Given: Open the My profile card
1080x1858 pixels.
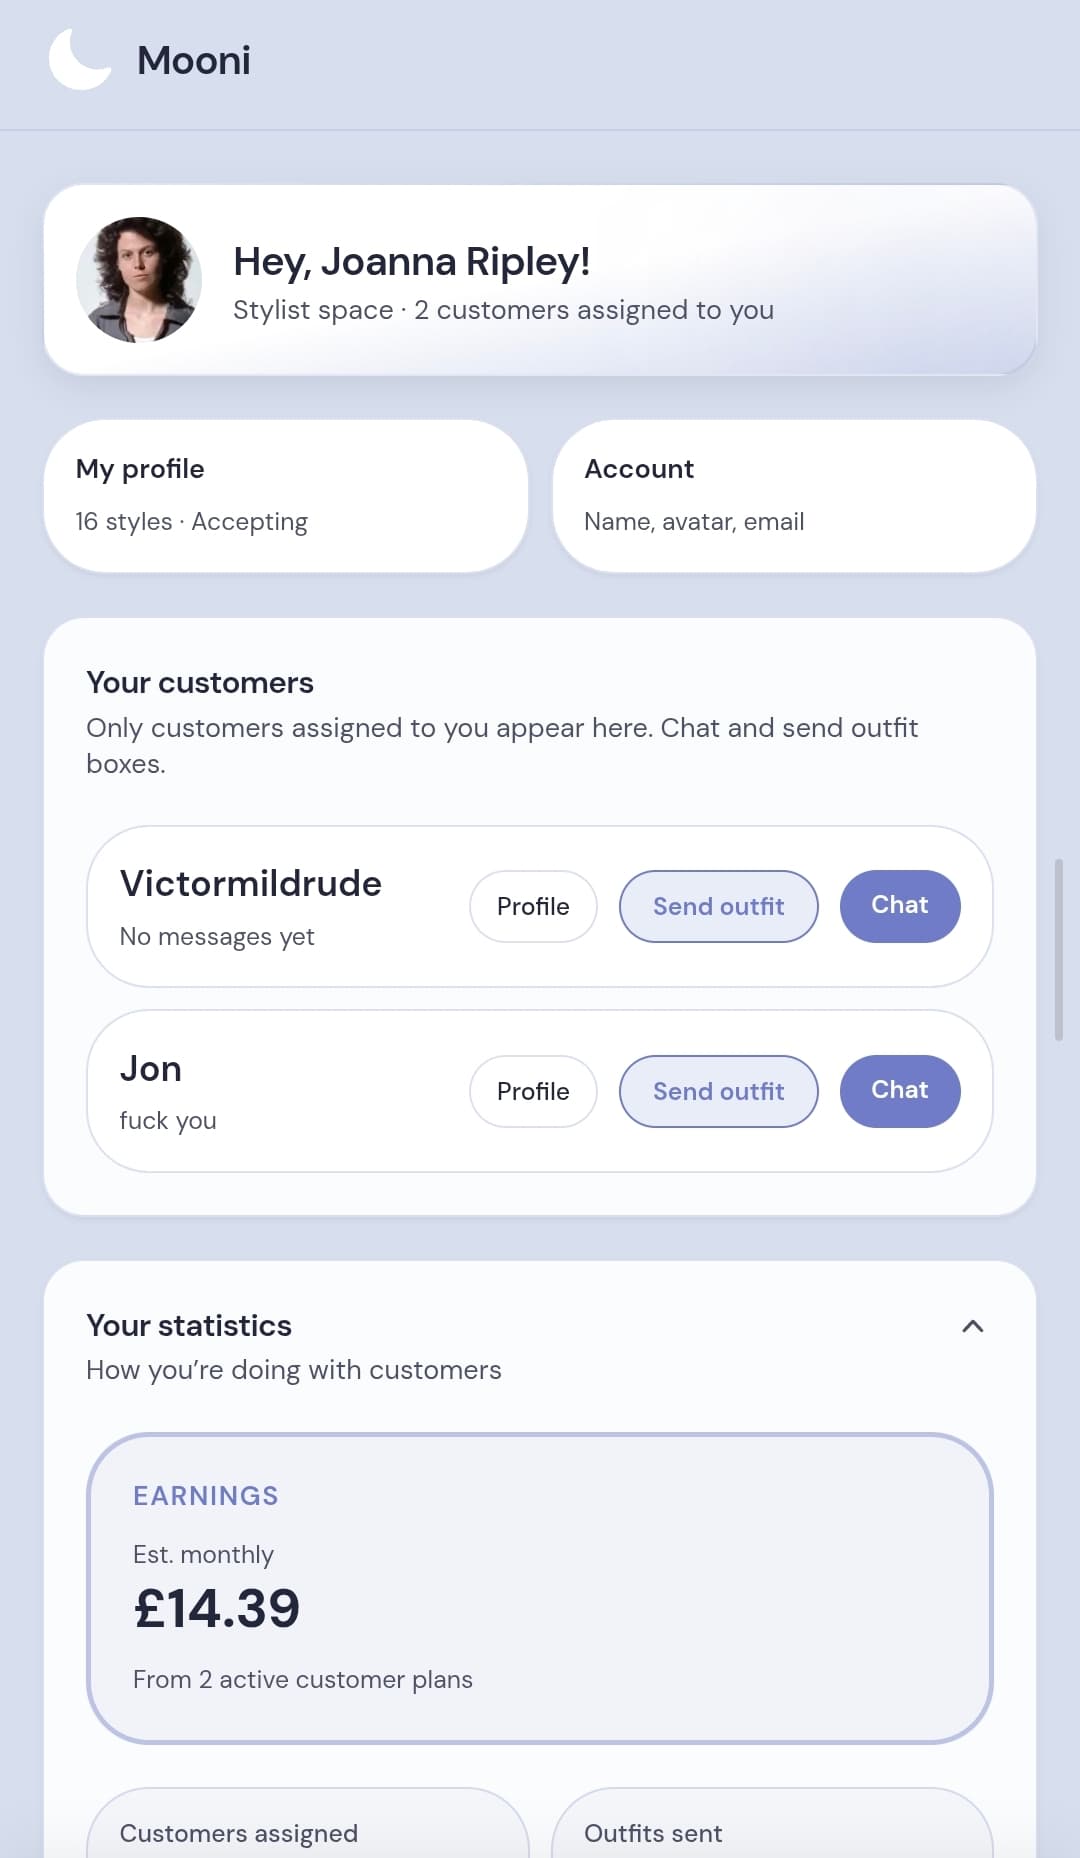Looking at the screenshot, I should (x=286, y=496).
